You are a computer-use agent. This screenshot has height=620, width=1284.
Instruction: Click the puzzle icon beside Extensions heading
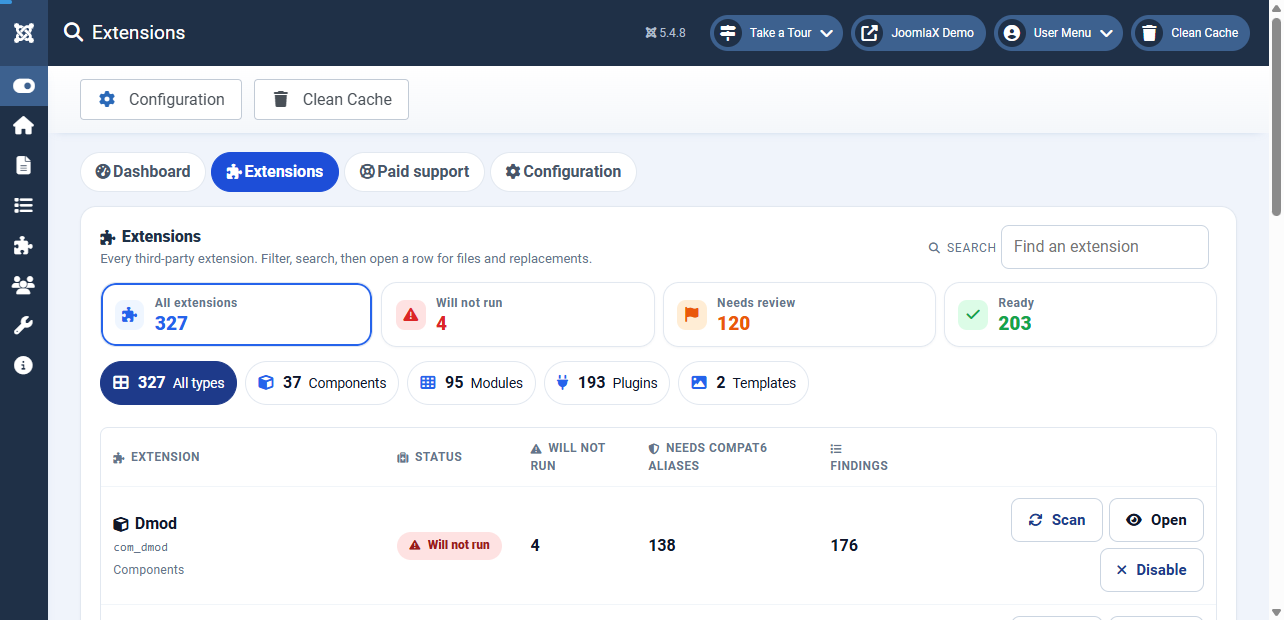[x=108, y=238]
